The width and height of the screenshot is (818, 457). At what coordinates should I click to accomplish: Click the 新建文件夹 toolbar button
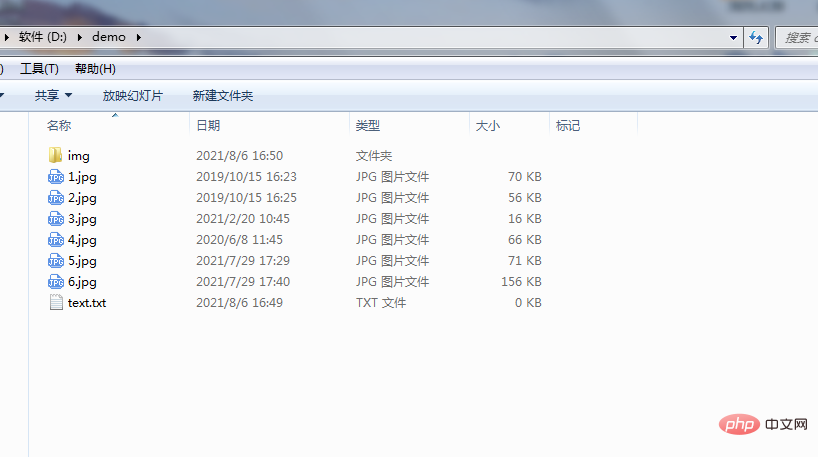[x=223, y=95]
